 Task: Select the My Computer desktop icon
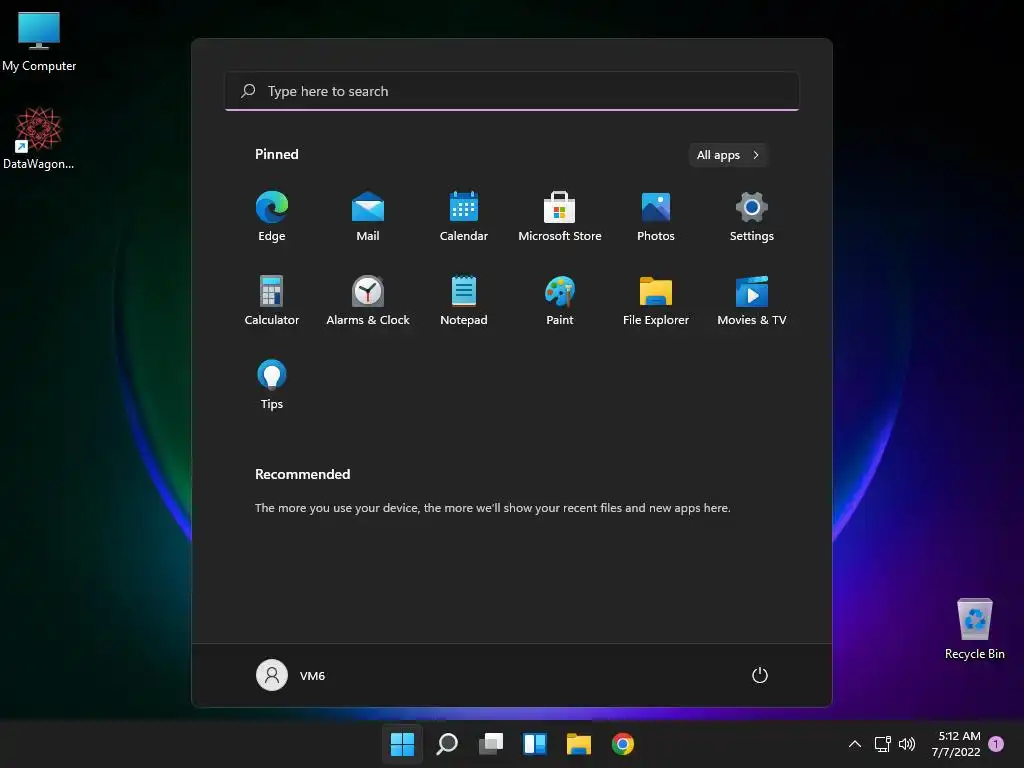tap(39, 41)
